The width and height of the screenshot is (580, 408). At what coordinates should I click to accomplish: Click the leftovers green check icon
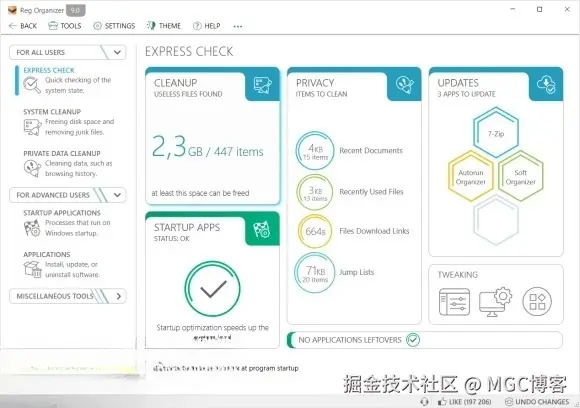[413, 340]
